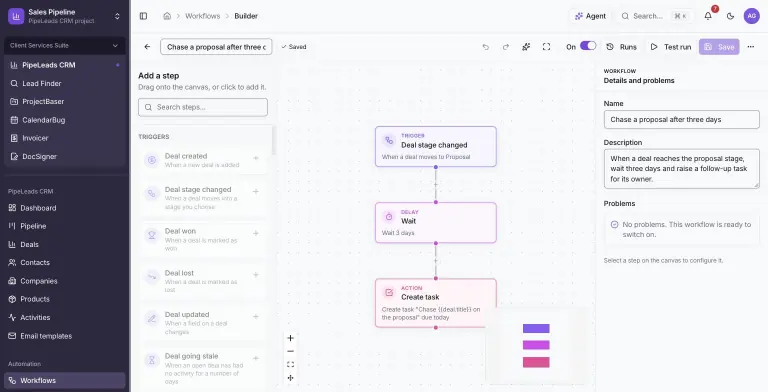Switch the workflow On toggle
Image resolution: width=768 pixels, height=392 pixels.
[588, 46]
